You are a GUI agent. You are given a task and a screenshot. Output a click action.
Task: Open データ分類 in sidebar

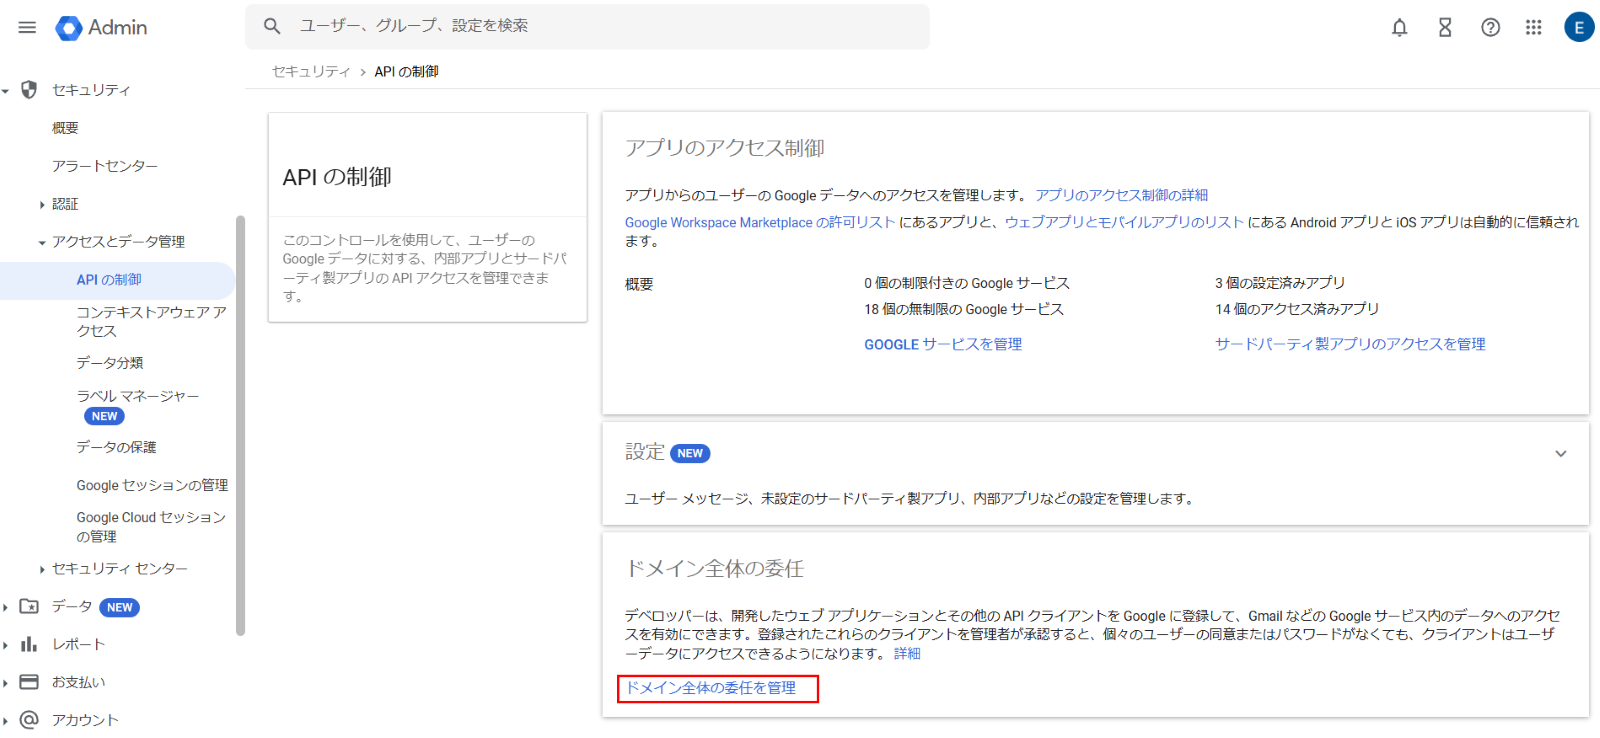coord(110,363)
